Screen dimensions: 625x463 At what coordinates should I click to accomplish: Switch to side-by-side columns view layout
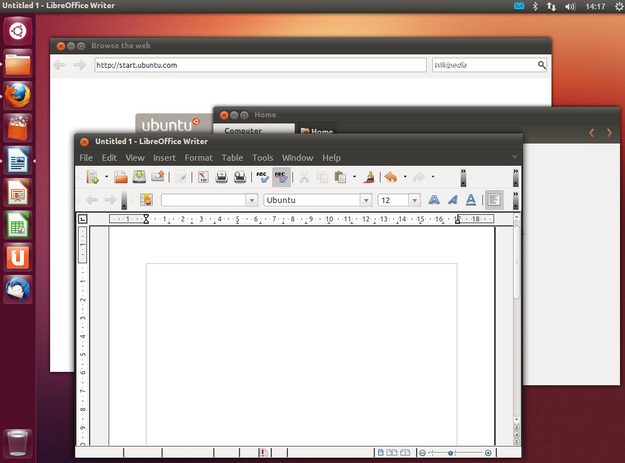392,453
